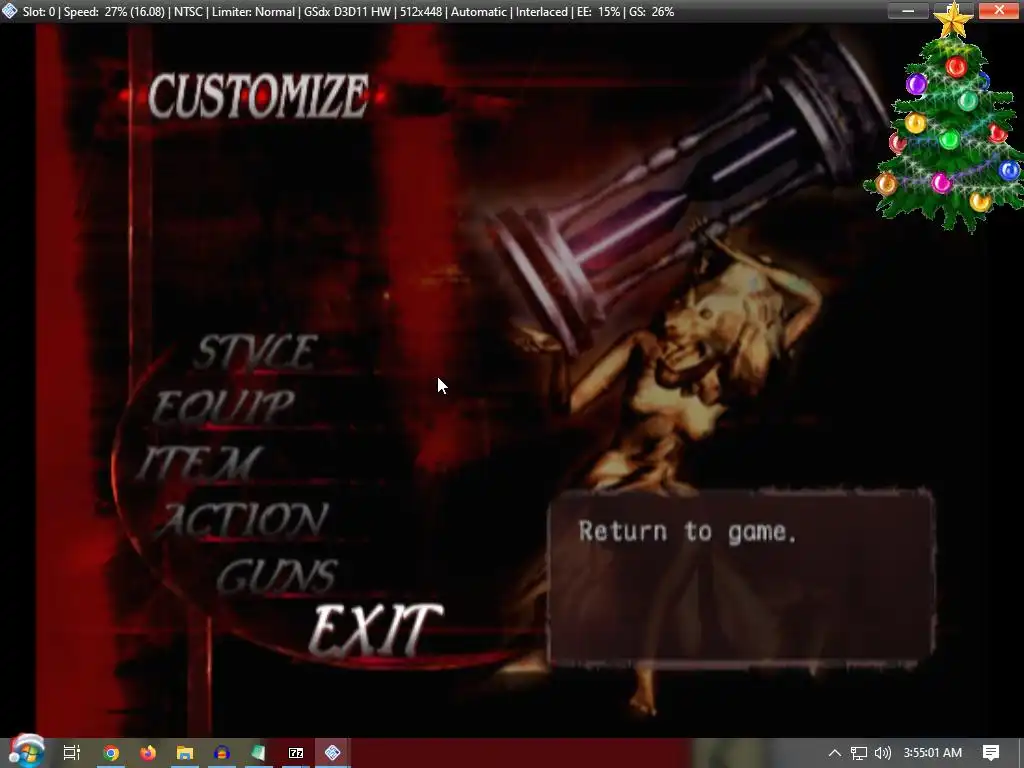Select GUNS in the Customize menu

click(x=278, y=577)
